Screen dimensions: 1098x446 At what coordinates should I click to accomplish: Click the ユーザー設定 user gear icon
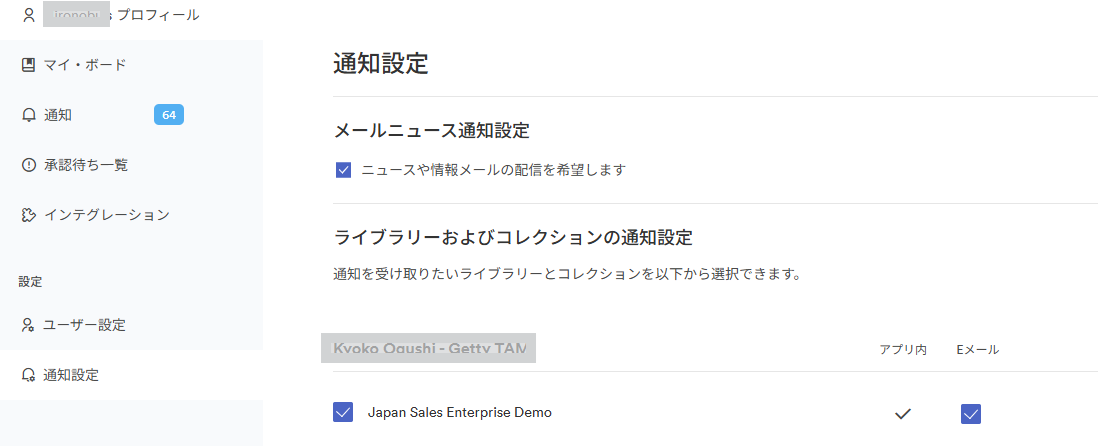coord(29,325)
